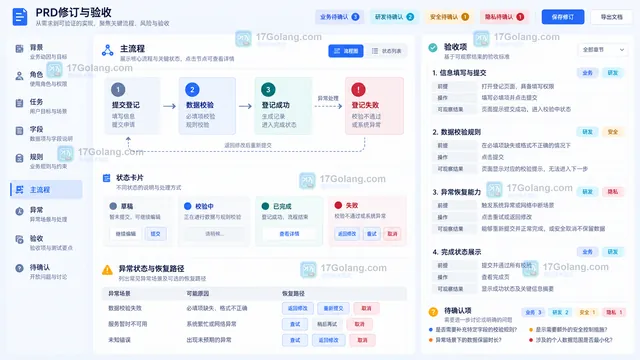The width and height of the screenshot is (640, 360).
Task: Click 重试 in the 服务暂时不可用 row
Action: click(295, 324)
